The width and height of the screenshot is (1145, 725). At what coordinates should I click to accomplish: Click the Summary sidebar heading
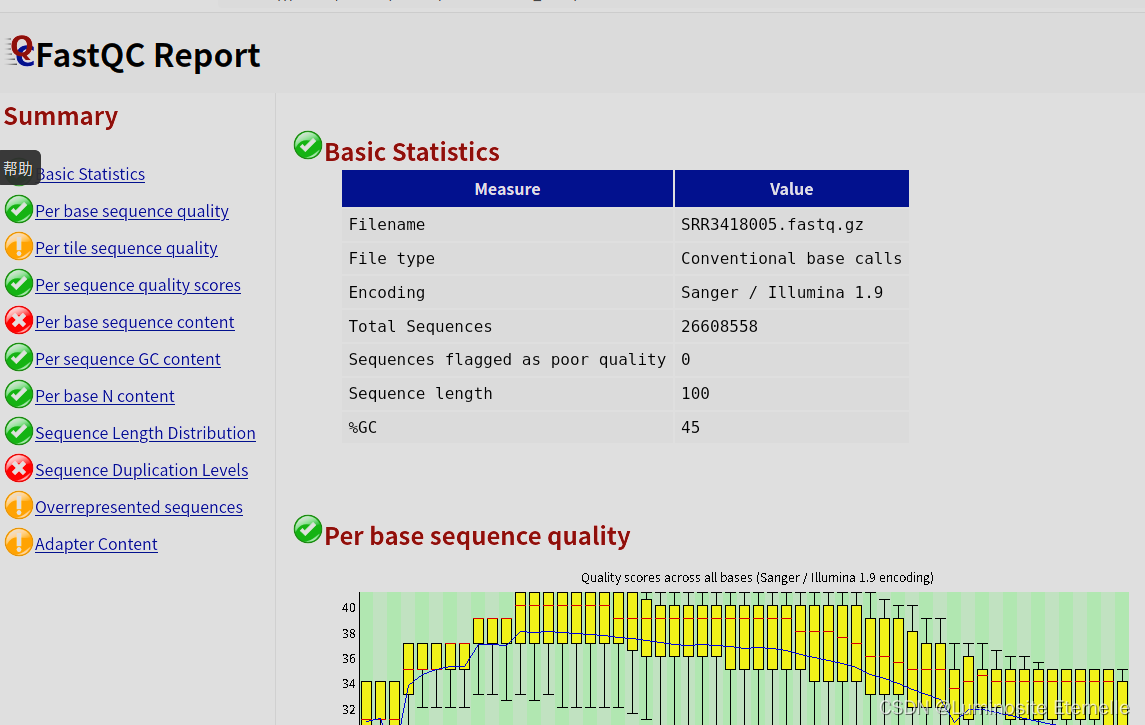click(x=60, y=116)
